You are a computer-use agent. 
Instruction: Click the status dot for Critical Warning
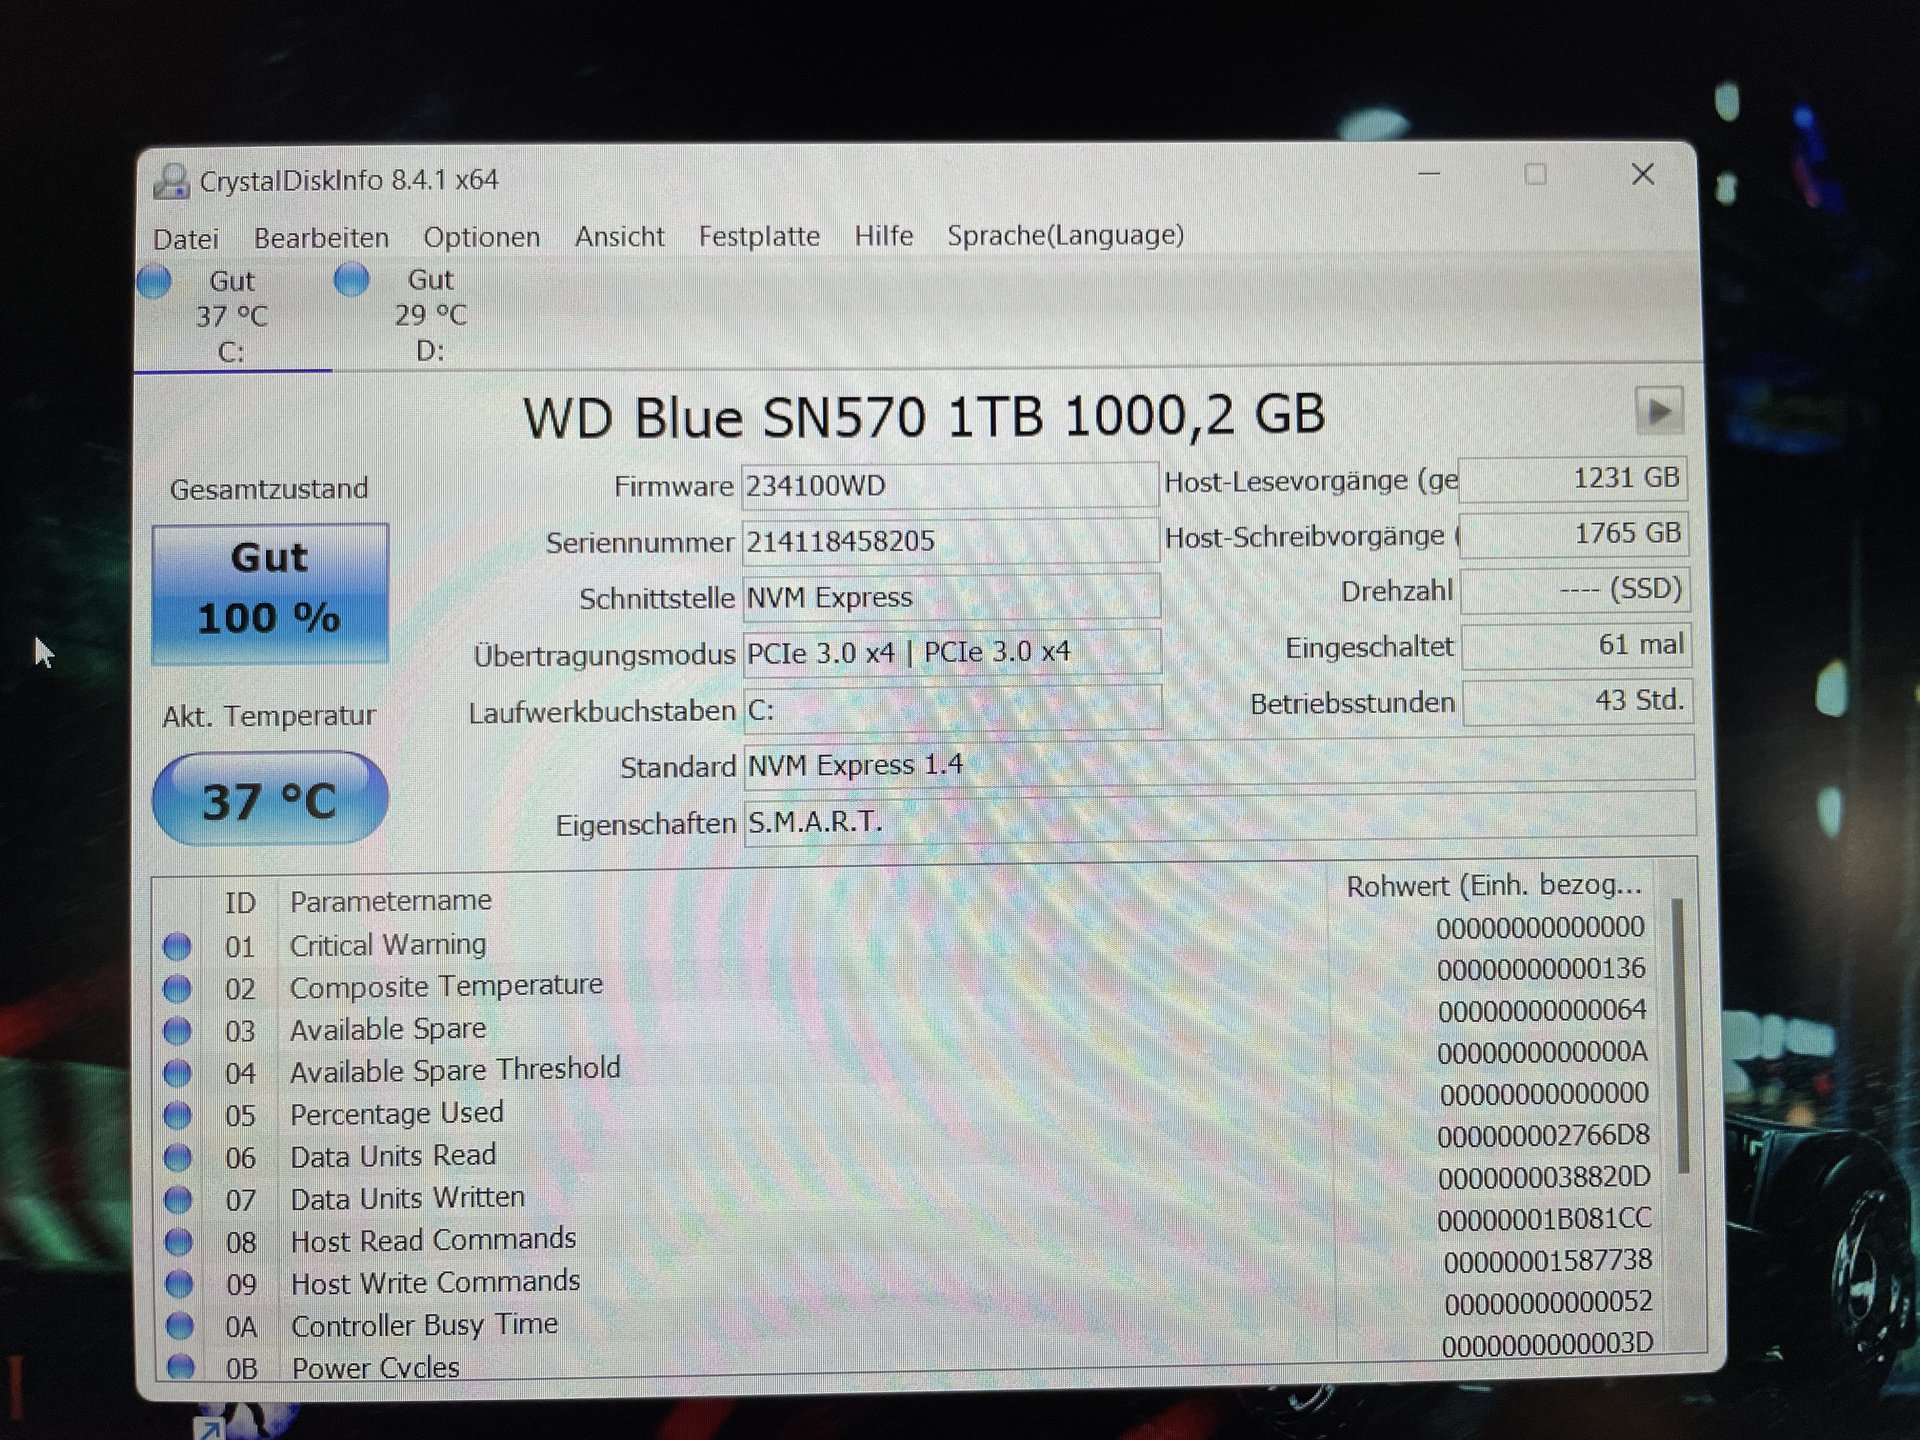[177, 946]
